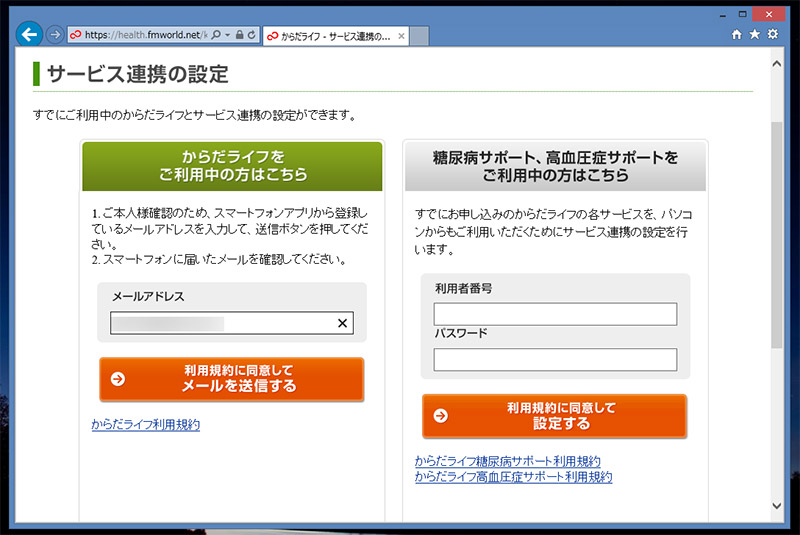
Task: Open からだライフ糖尿病サポート利用規約 link
Action: 507,461
